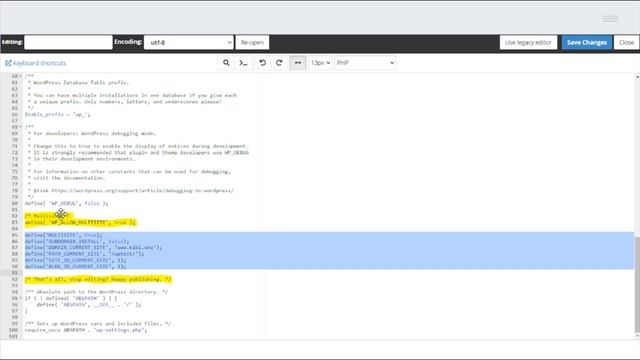This screenshot has height=360, width=640.
Task: Close the file editor
Action: click(626, 42)
